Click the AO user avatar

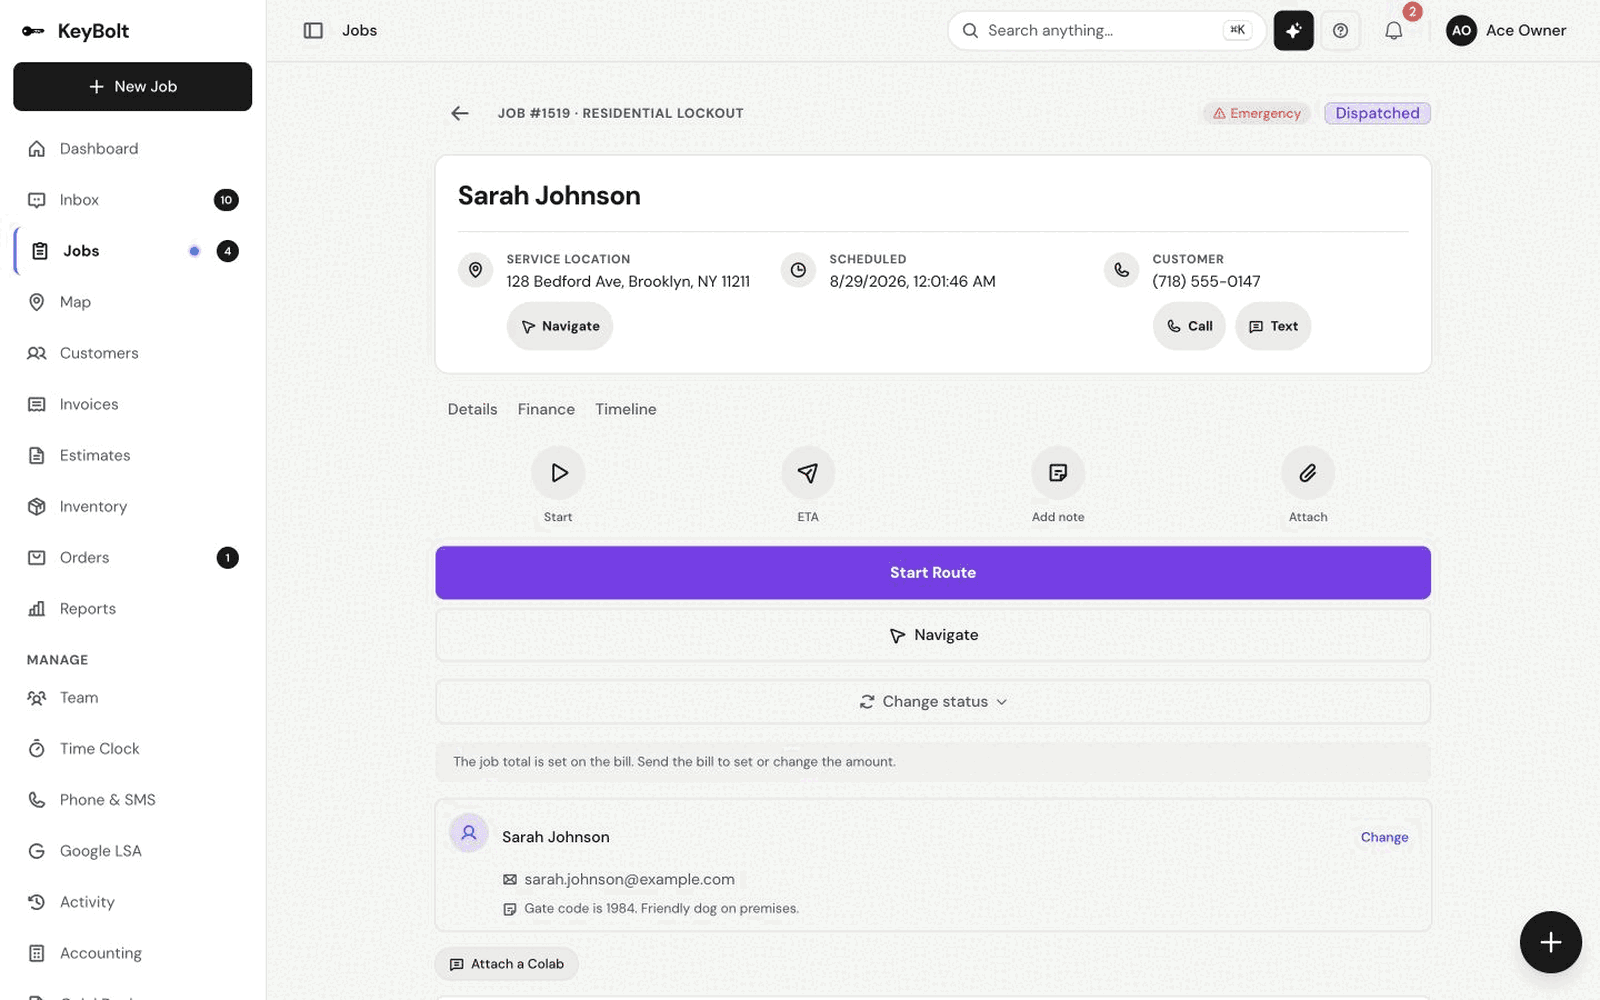click(x=1461, y=31)
